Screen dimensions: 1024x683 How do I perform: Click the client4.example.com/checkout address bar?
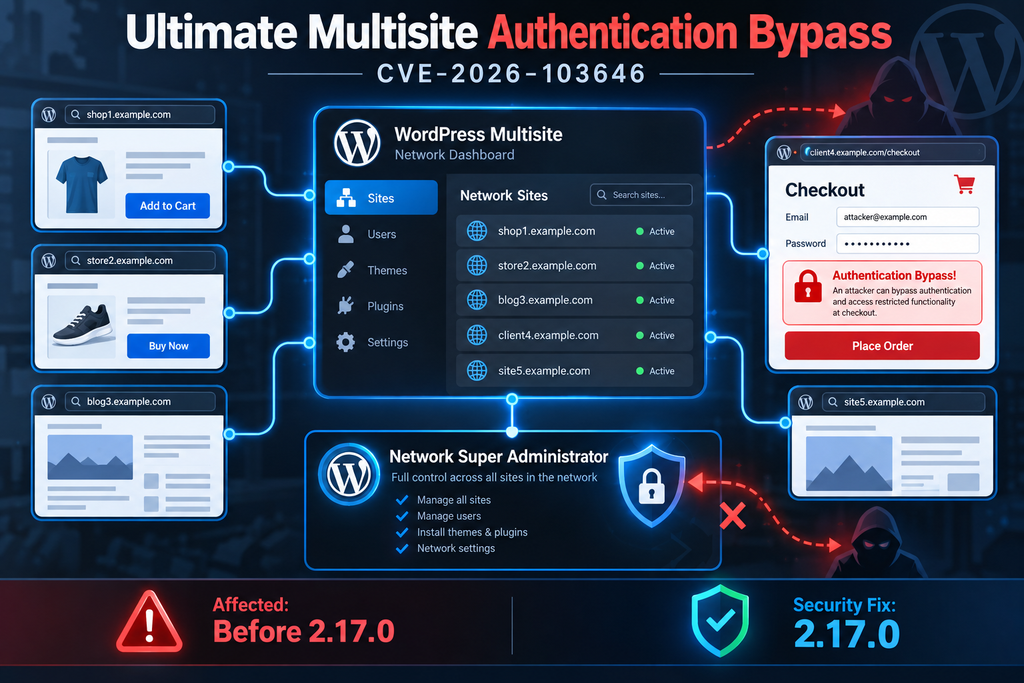(x=893, y=152)
